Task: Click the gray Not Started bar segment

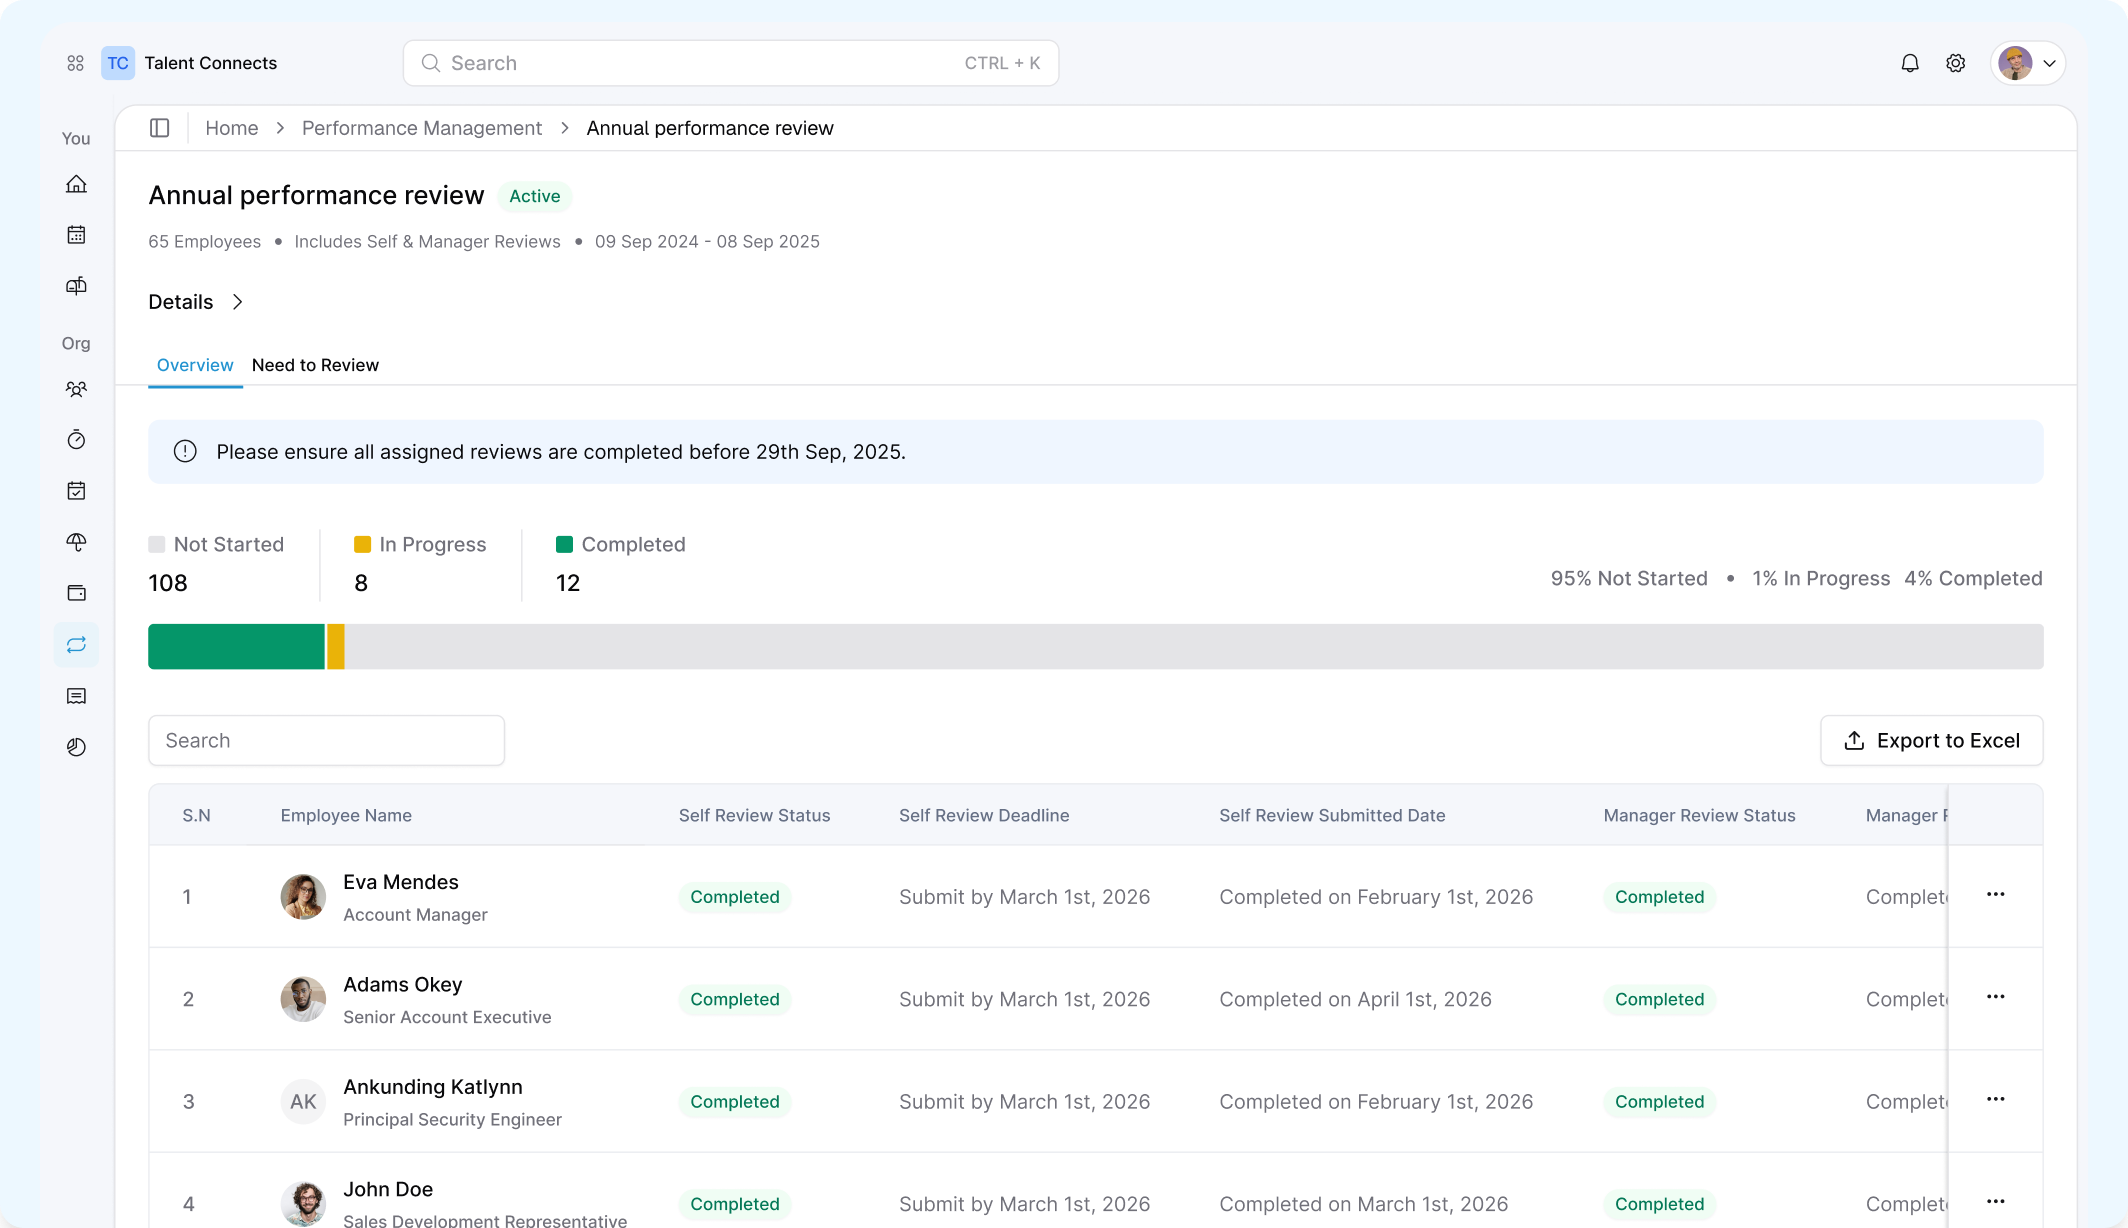Action: point(1194,647)
